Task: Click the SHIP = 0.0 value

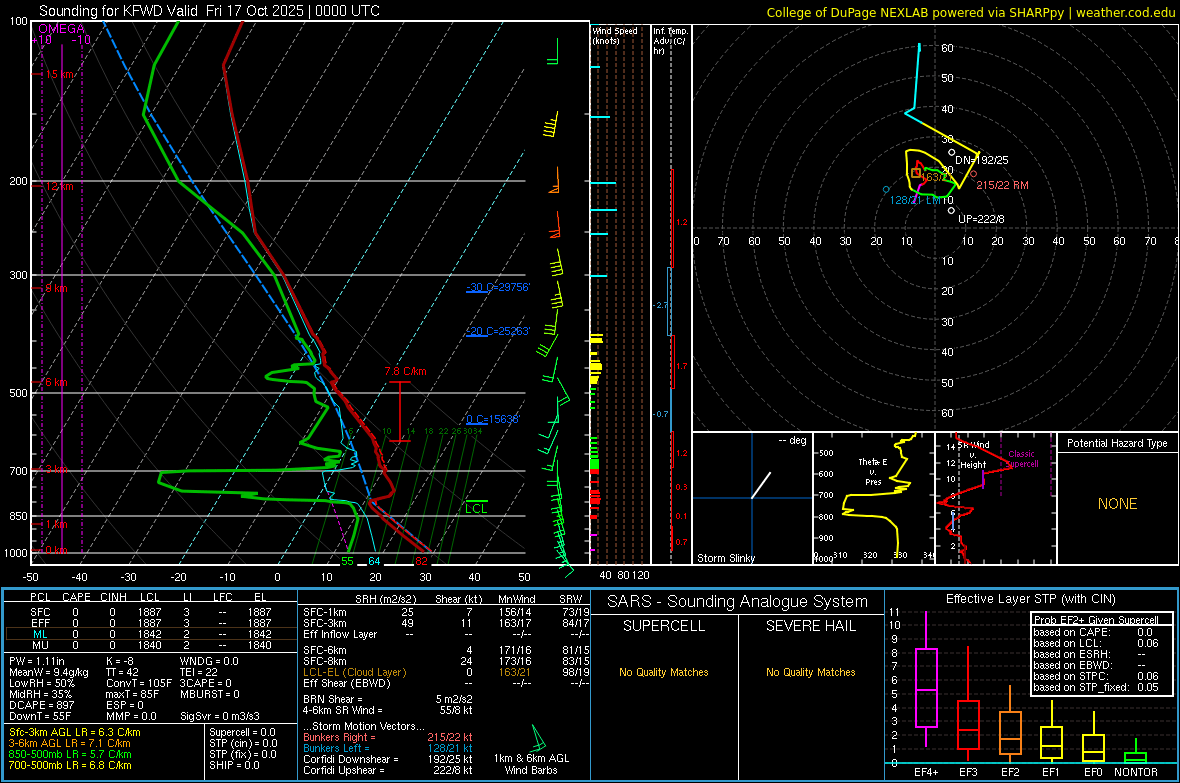Action: tap(234, 765)
